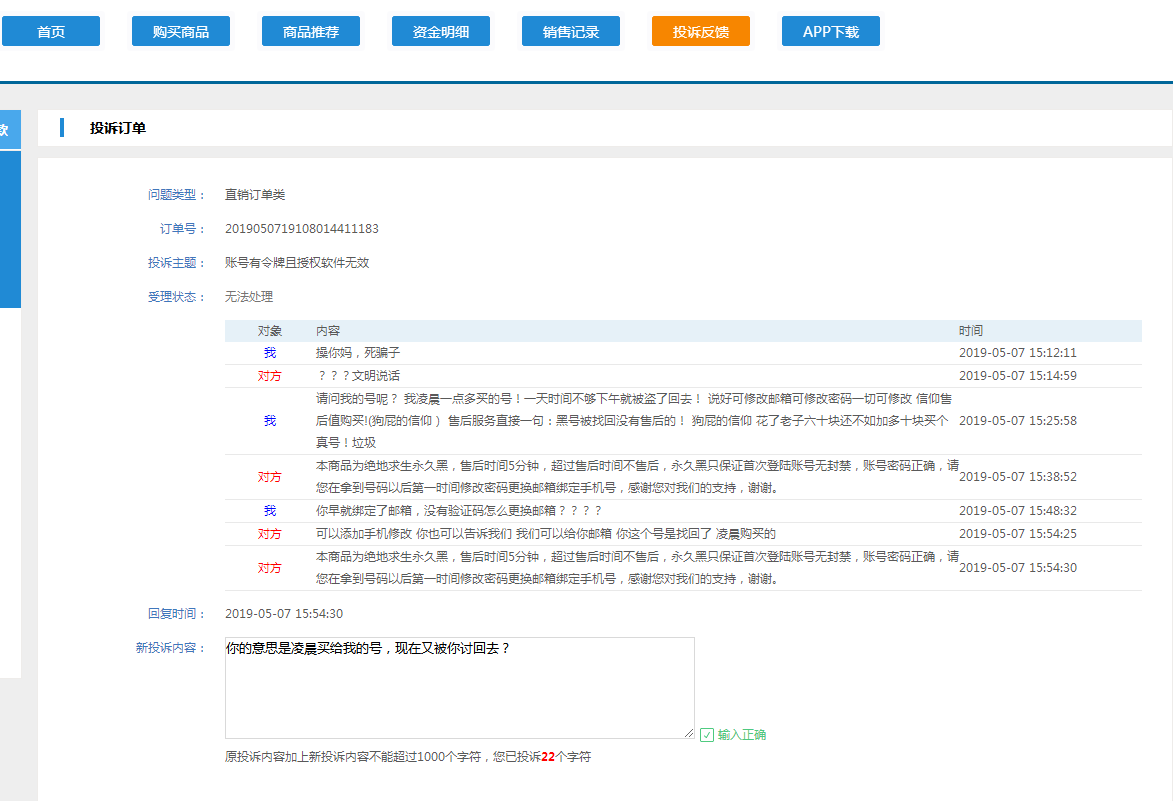Open the 销售记录 navigation tab
1173x801 pixels.
(x=571, y=31)
